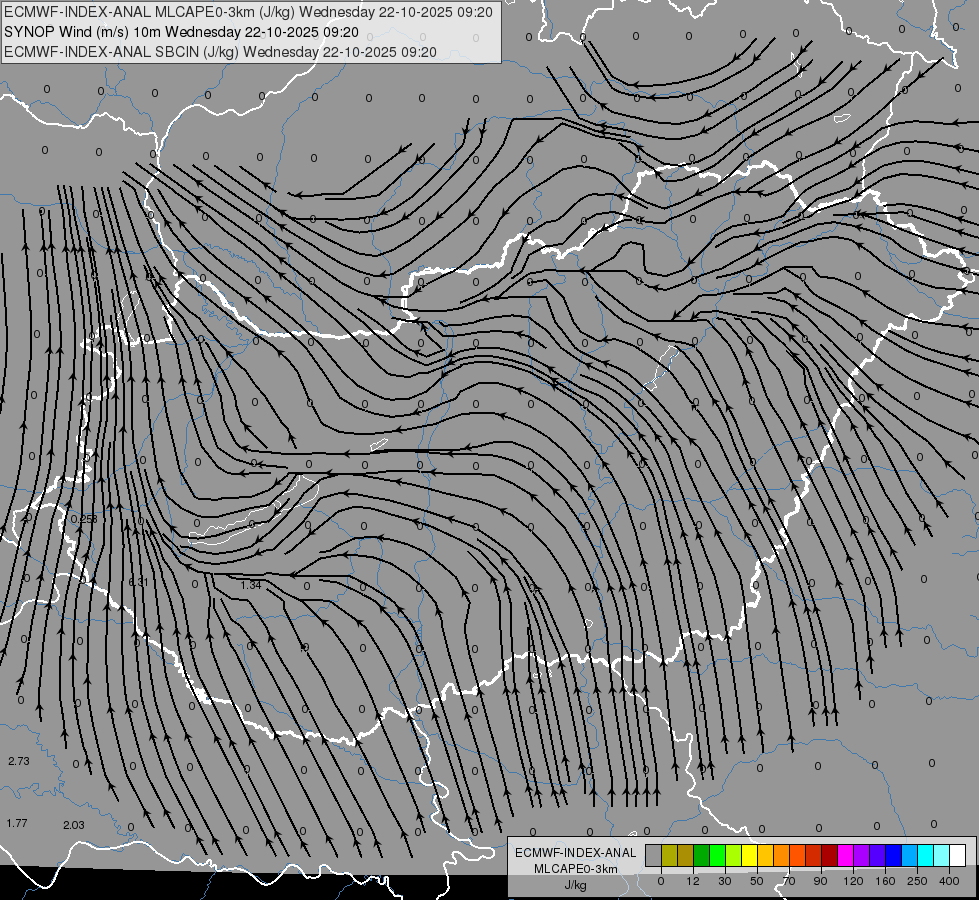
Task: Click the legend scale label 400
Action: 949,881
